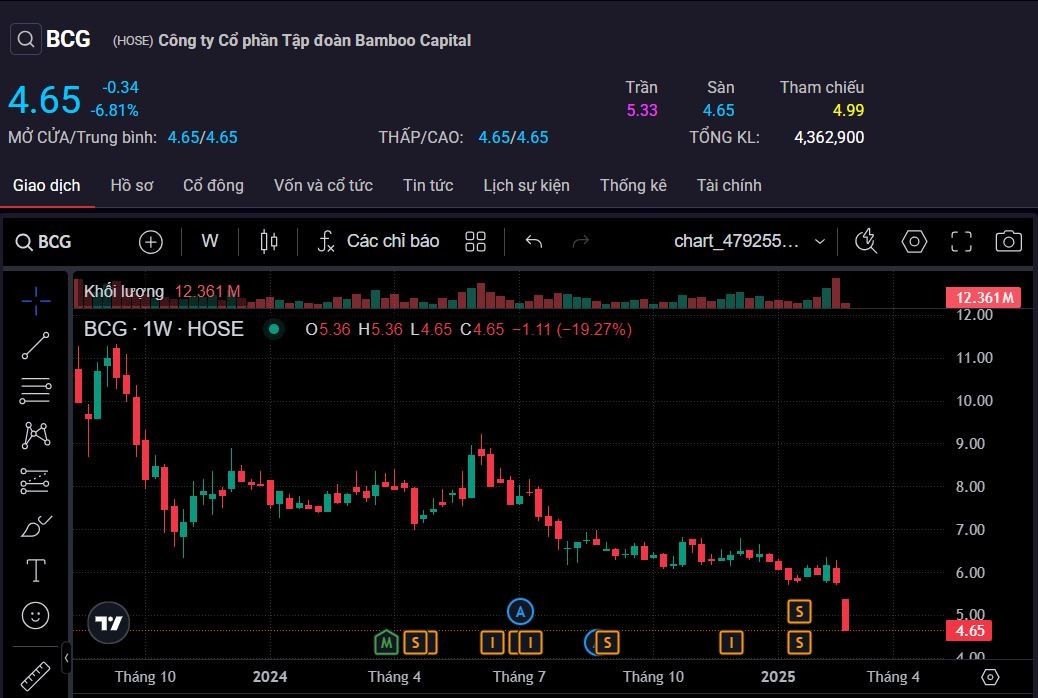Click the Sàn floor price 4.65
The height and width of the screenshot is (698, 1038).
(719, 110)
